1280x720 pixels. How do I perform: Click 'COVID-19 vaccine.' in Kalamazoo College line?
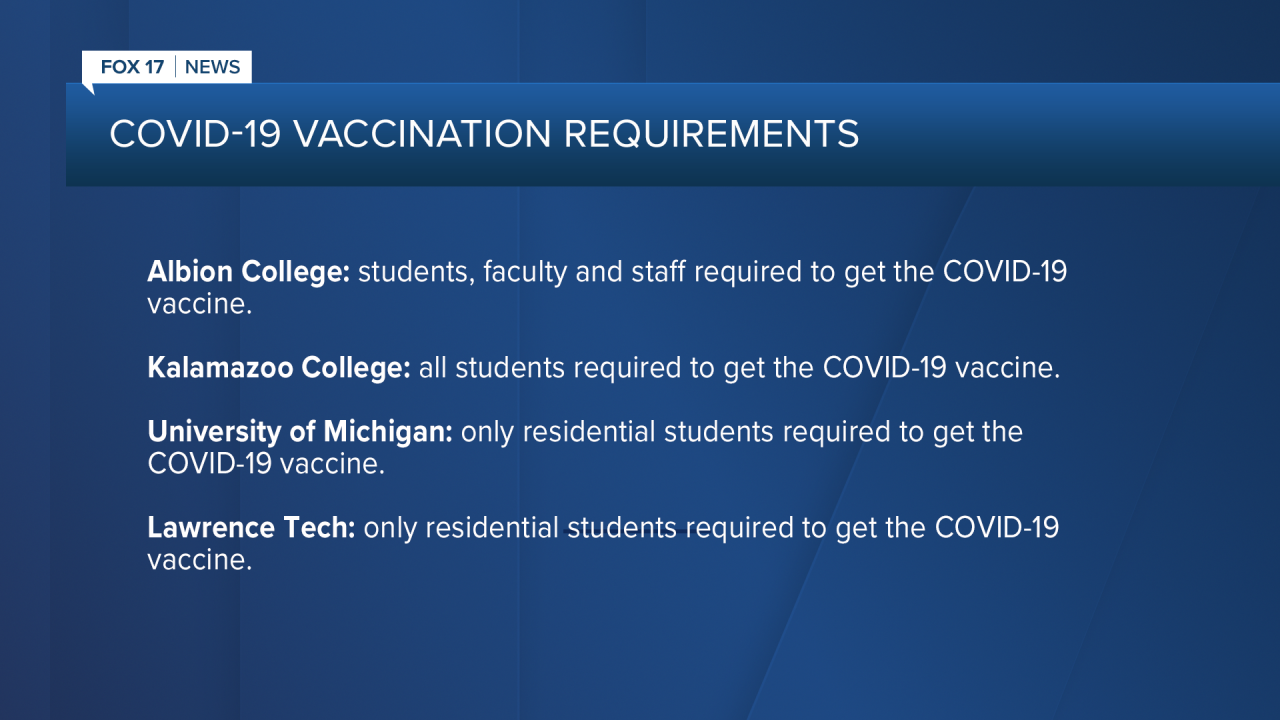tap(941, 368)
